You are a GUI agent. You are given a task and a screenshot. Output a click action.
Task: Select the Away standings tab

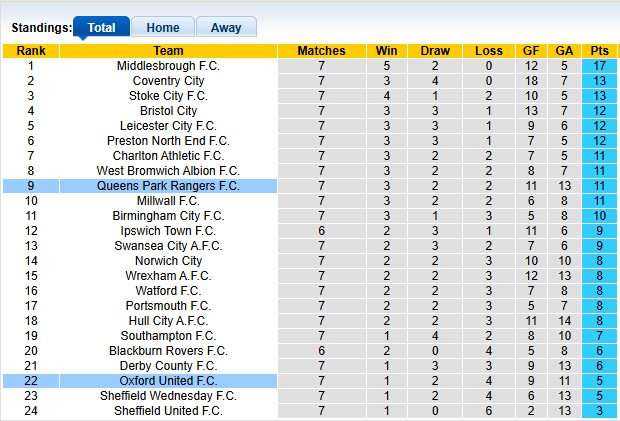coord(226,28)
